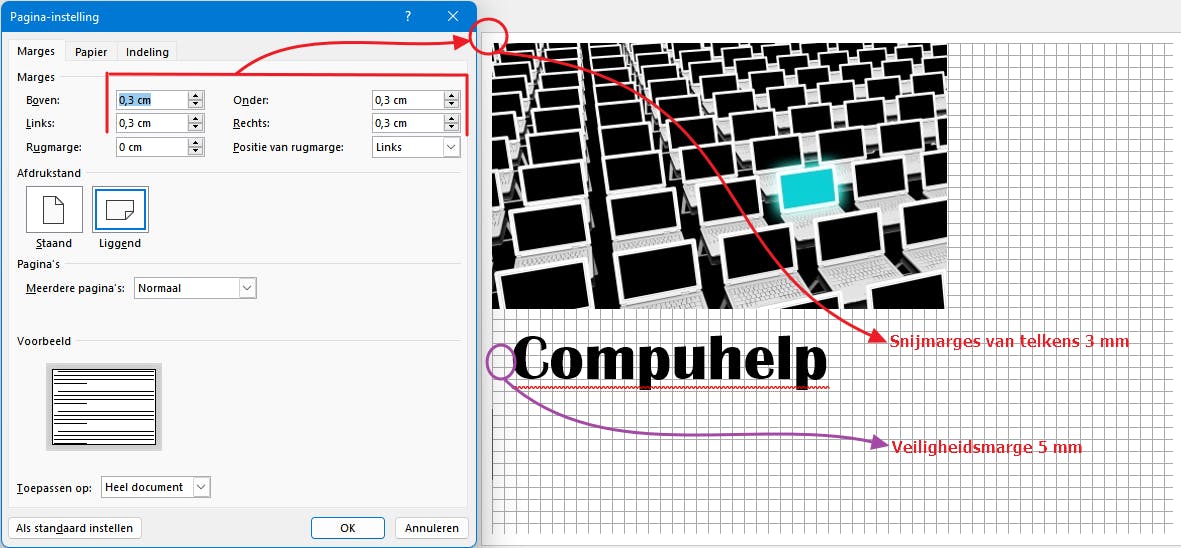Open the Meerdere pagina's dropdown
Viewport: 1181px width, 548px height.
pyautogui.click(x=195, y=288)
